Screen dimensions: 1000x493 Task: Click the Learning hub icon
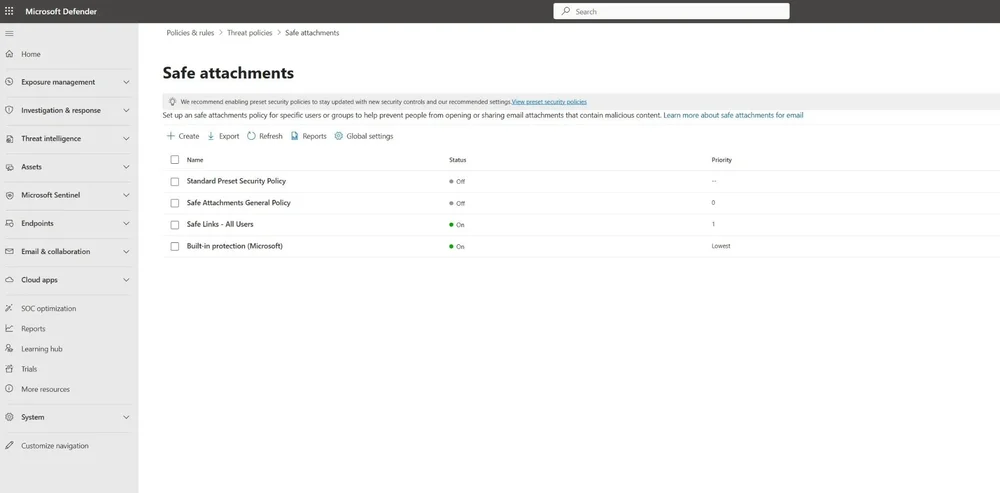[x=9, y=348]
